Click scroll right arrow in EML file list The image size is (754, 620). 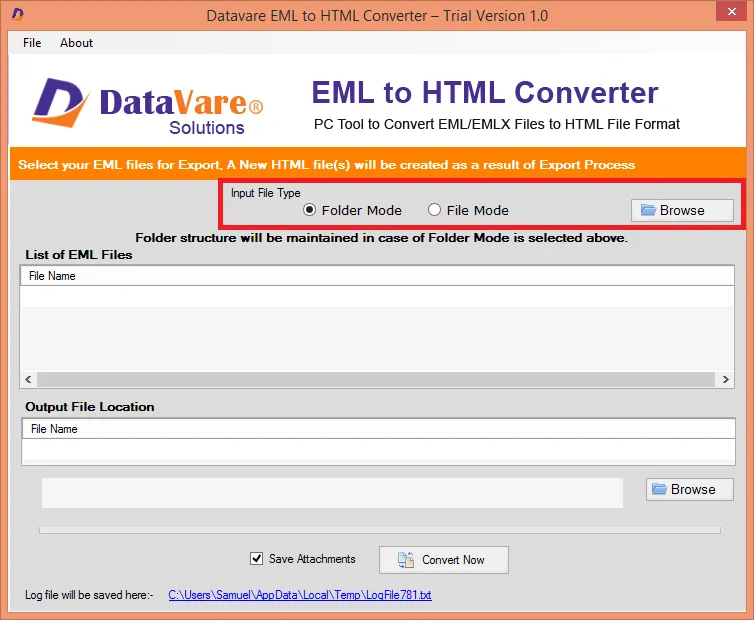point(726,380)
